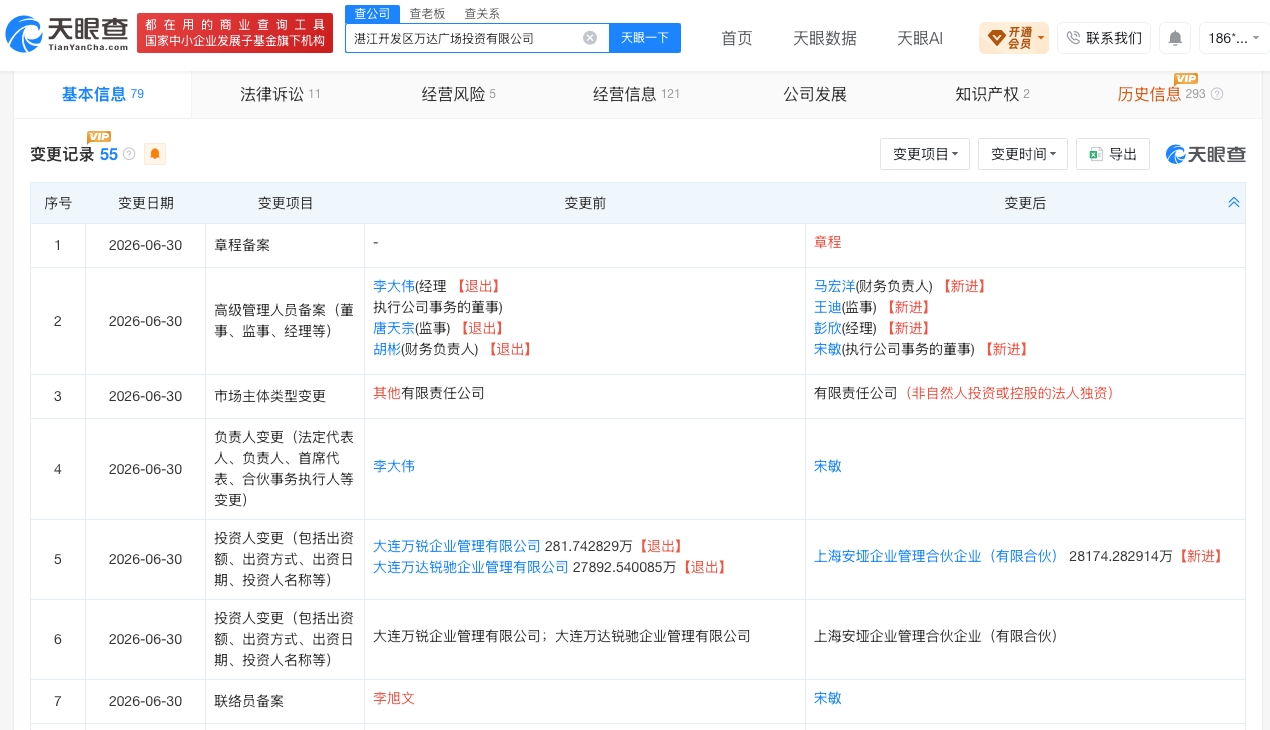Click the 变更前 column header
1270x730 pixels.
point(585,203)
